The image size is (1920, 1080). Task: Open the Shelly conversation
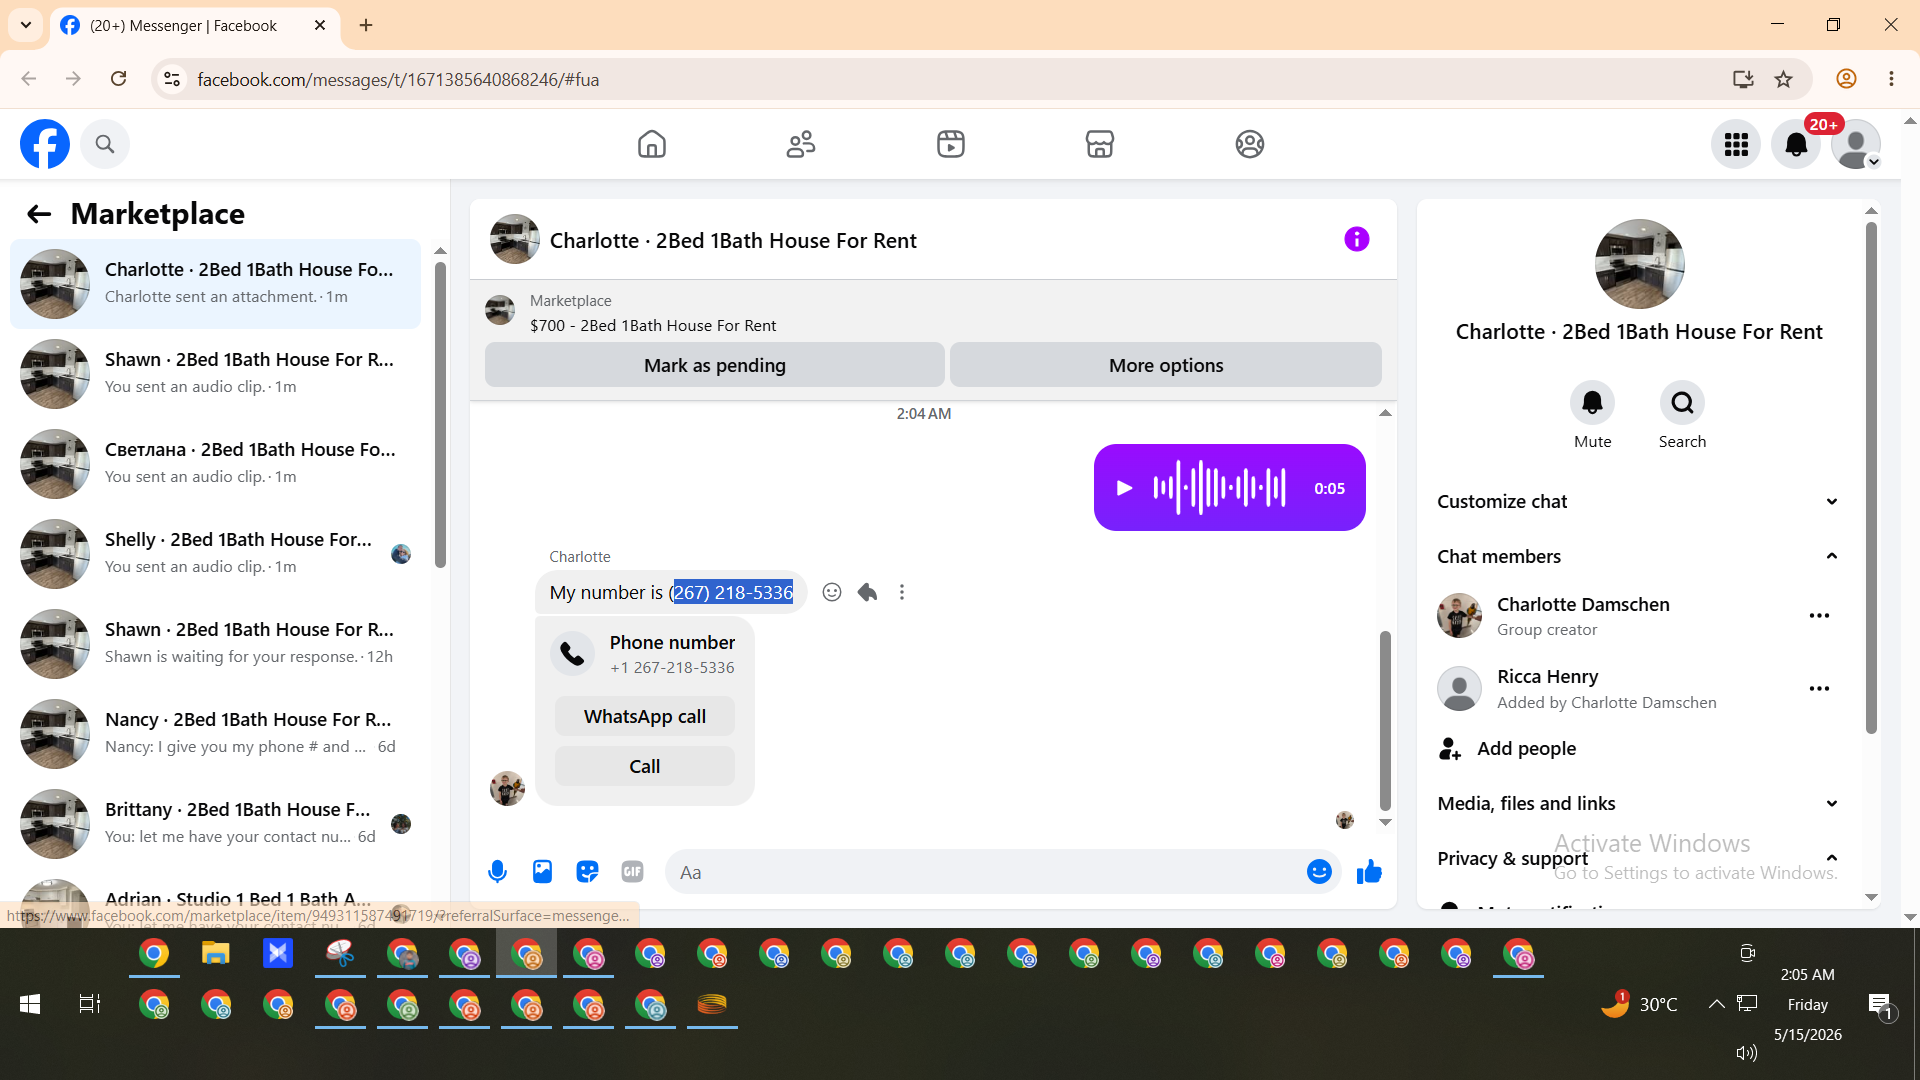pyautogui.click(x=215, y=554)
